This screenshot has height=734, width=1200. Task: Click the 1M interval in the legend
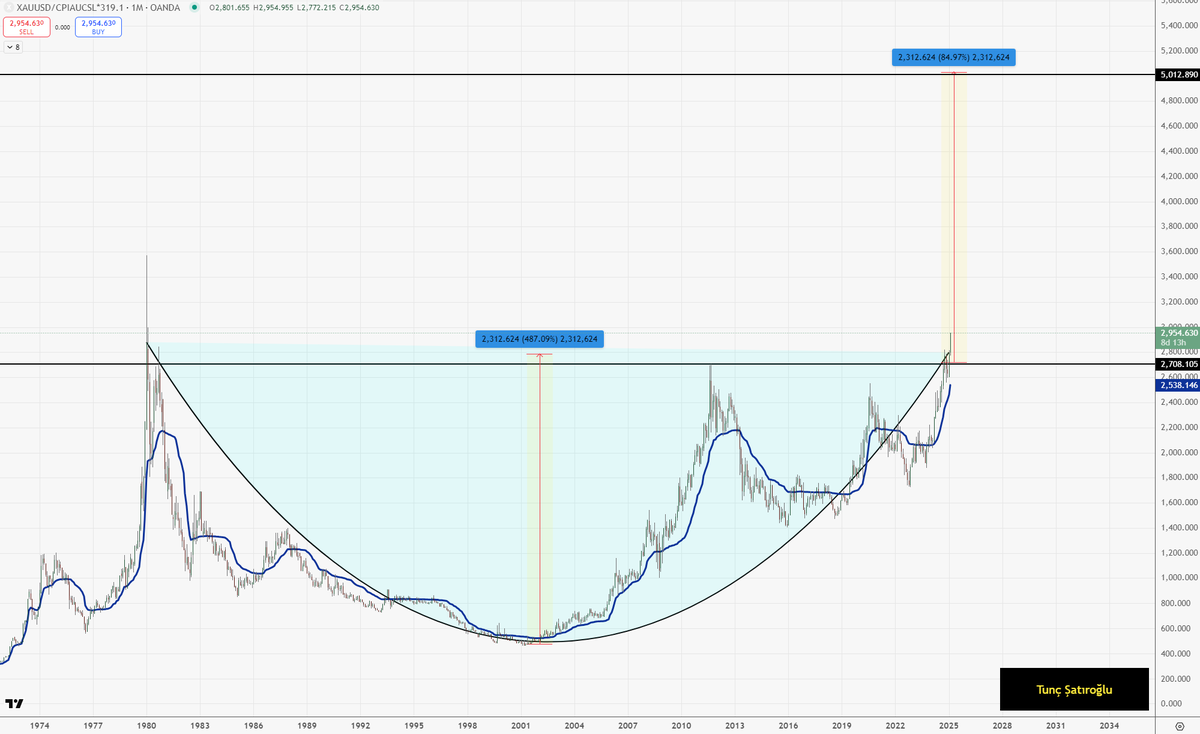[x=139, y=8]
